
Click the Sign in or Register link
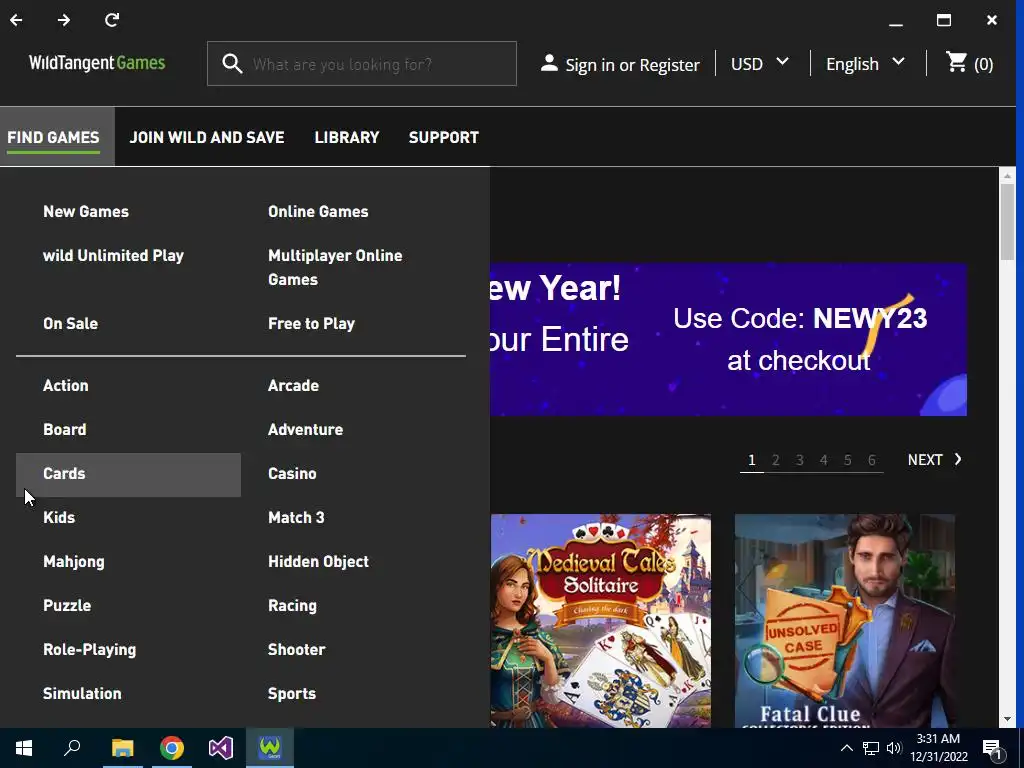pyautogui.click(x=632, y=65)
